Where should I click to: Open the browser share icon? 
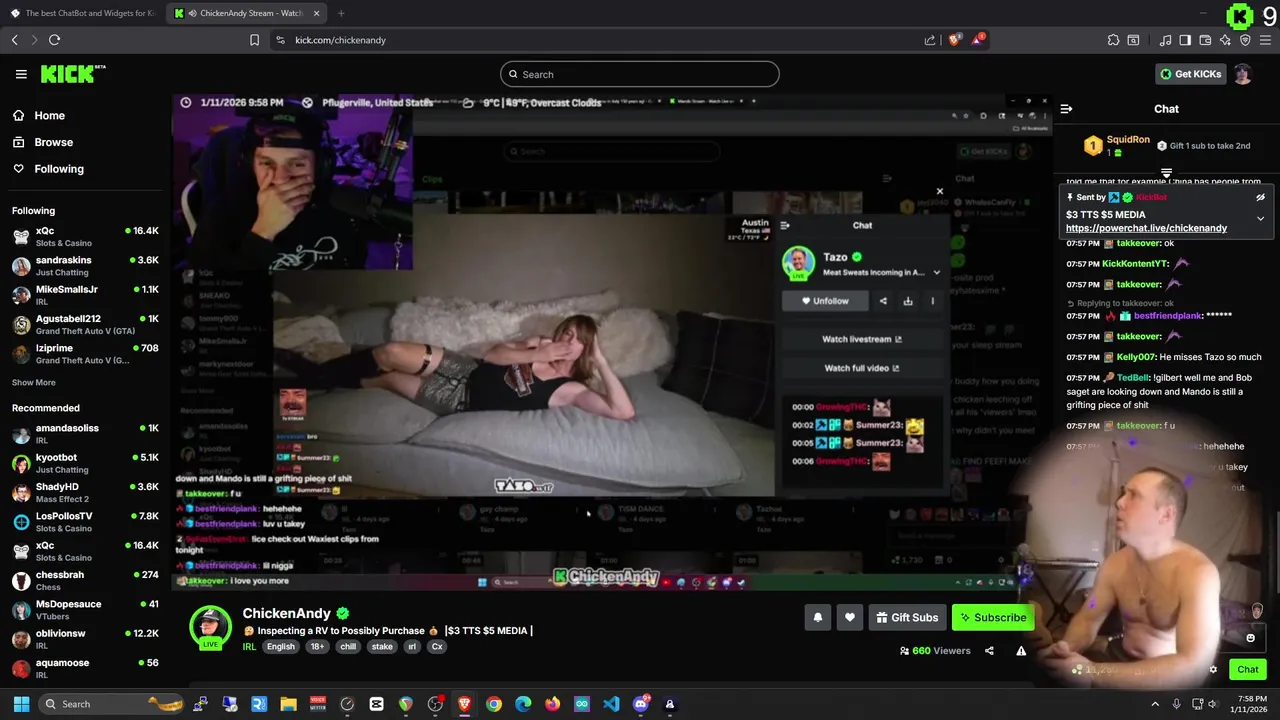(930, 40)
